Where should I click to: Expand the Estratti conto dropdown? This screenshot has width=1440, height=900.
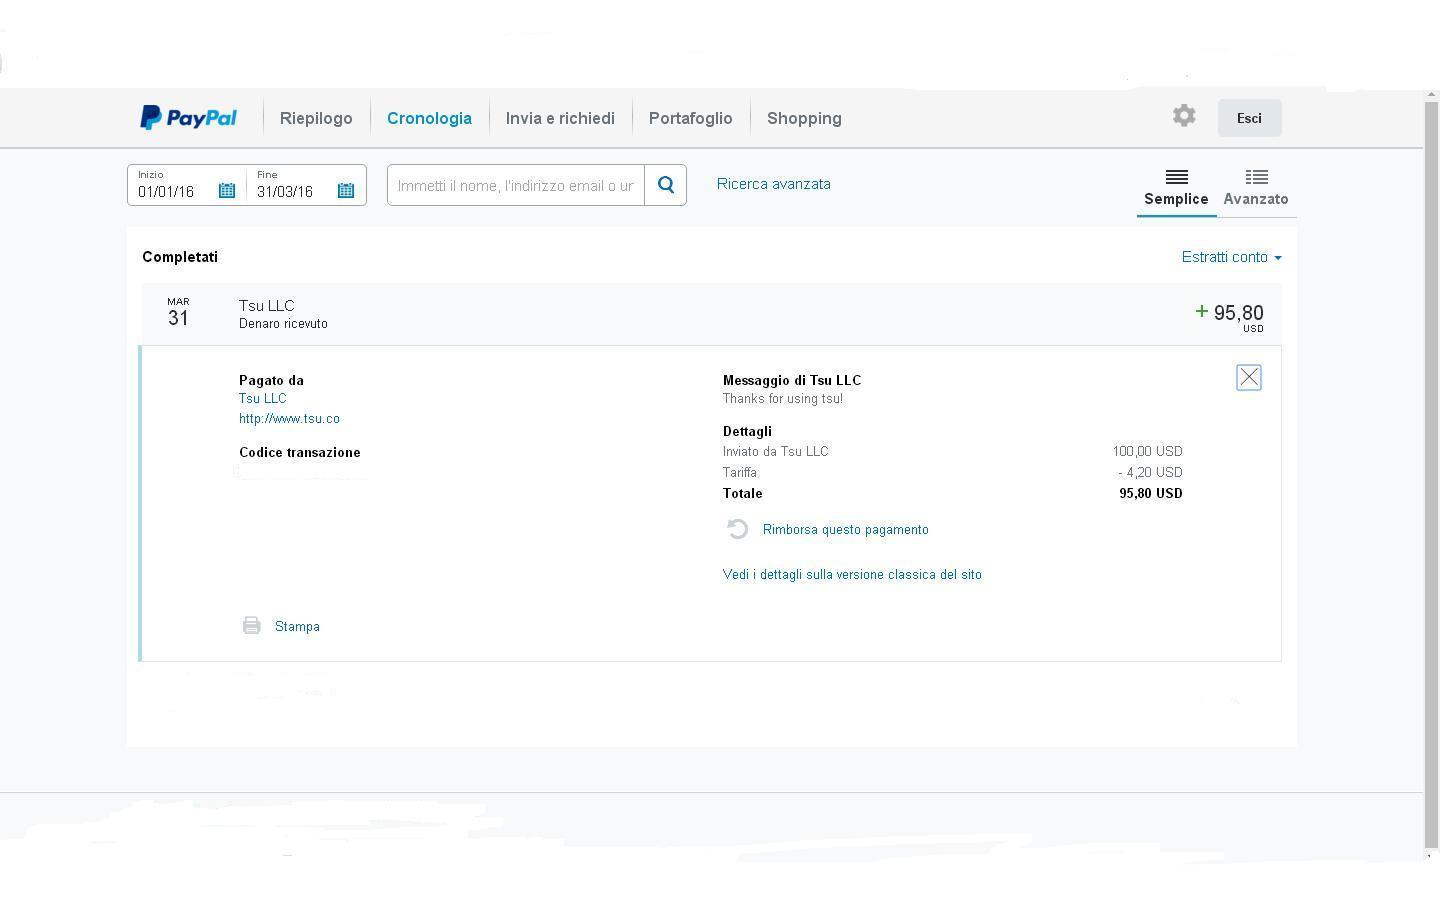[1231, 257]
